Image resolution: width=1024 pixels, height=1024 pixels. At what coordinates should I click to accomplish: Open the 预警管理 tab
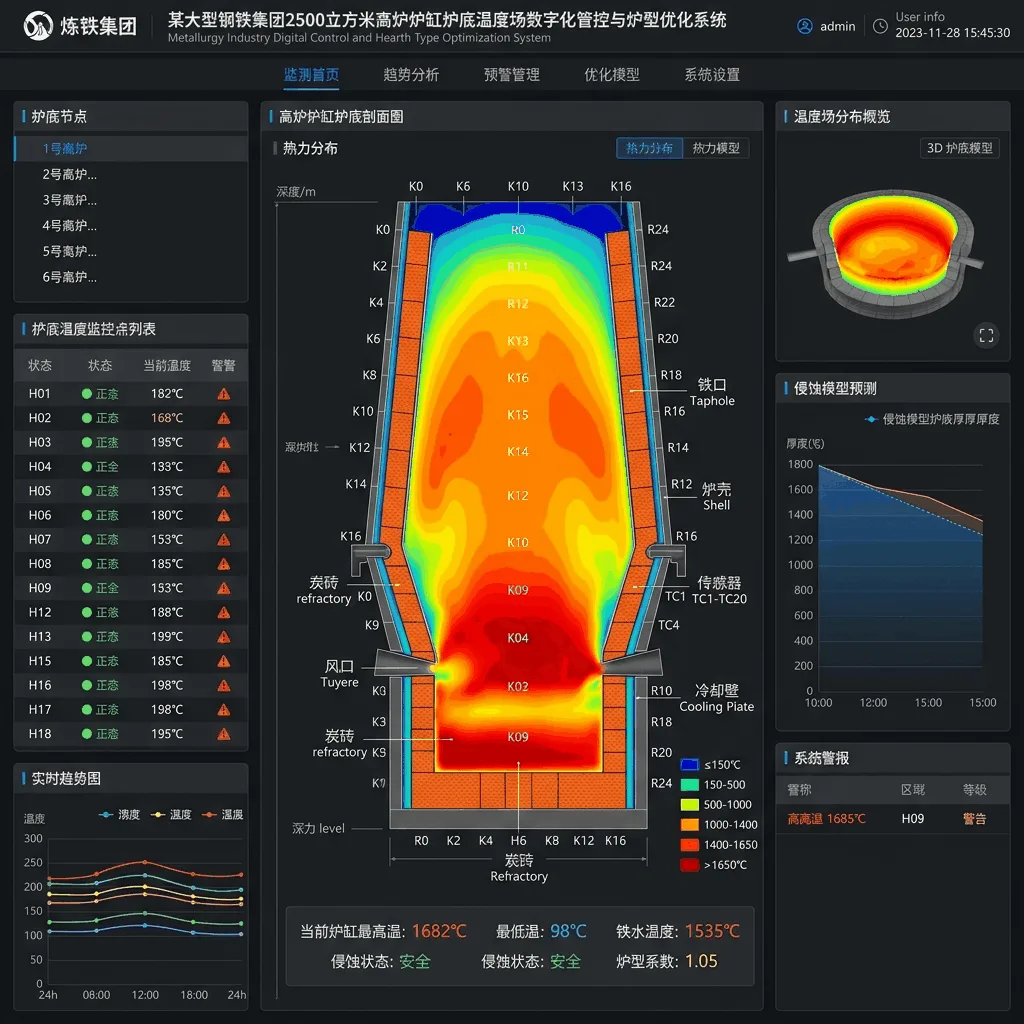point(512,74)
